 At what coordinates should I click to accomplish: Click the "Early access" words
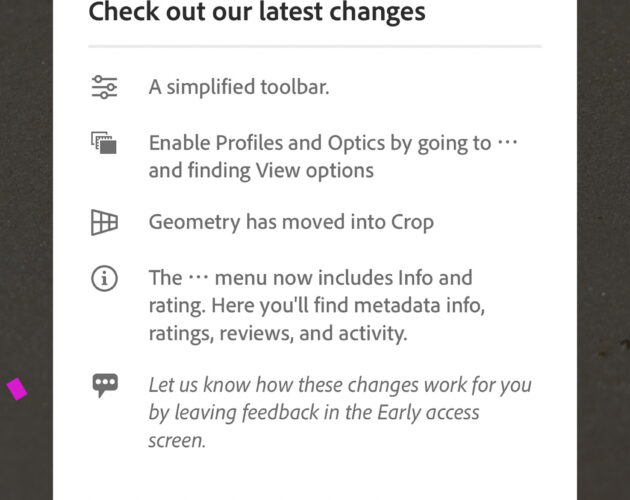[428, 413]
